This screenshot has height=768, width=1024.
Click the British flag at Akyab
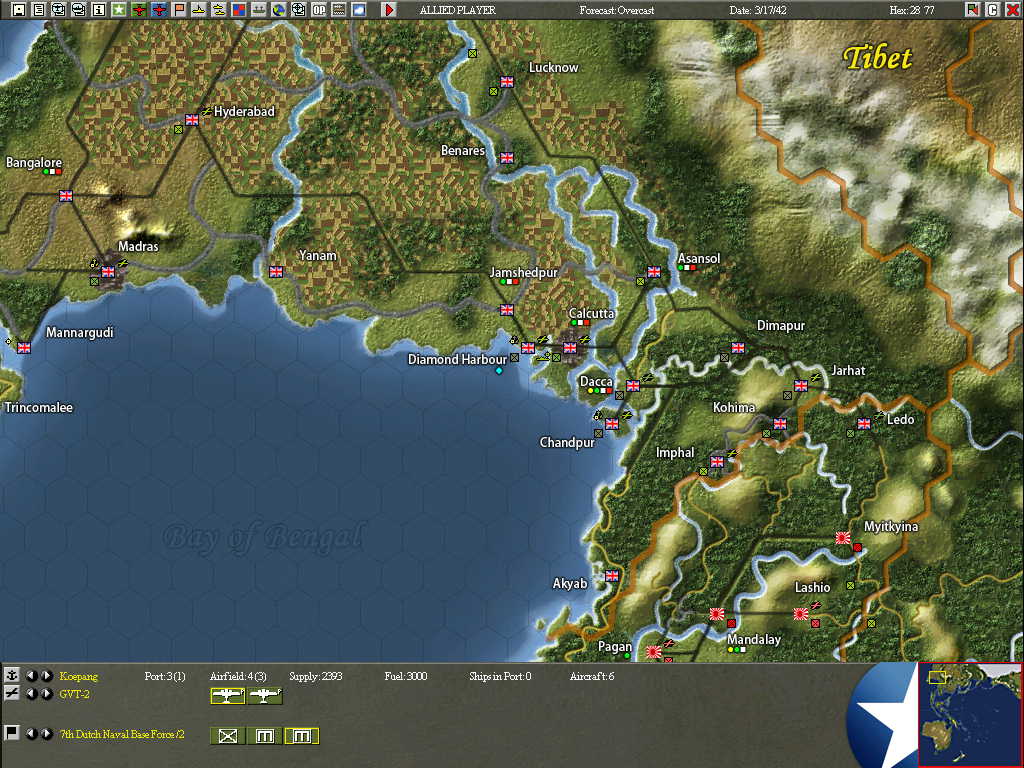pyautogui.click(x=612, y=575)
